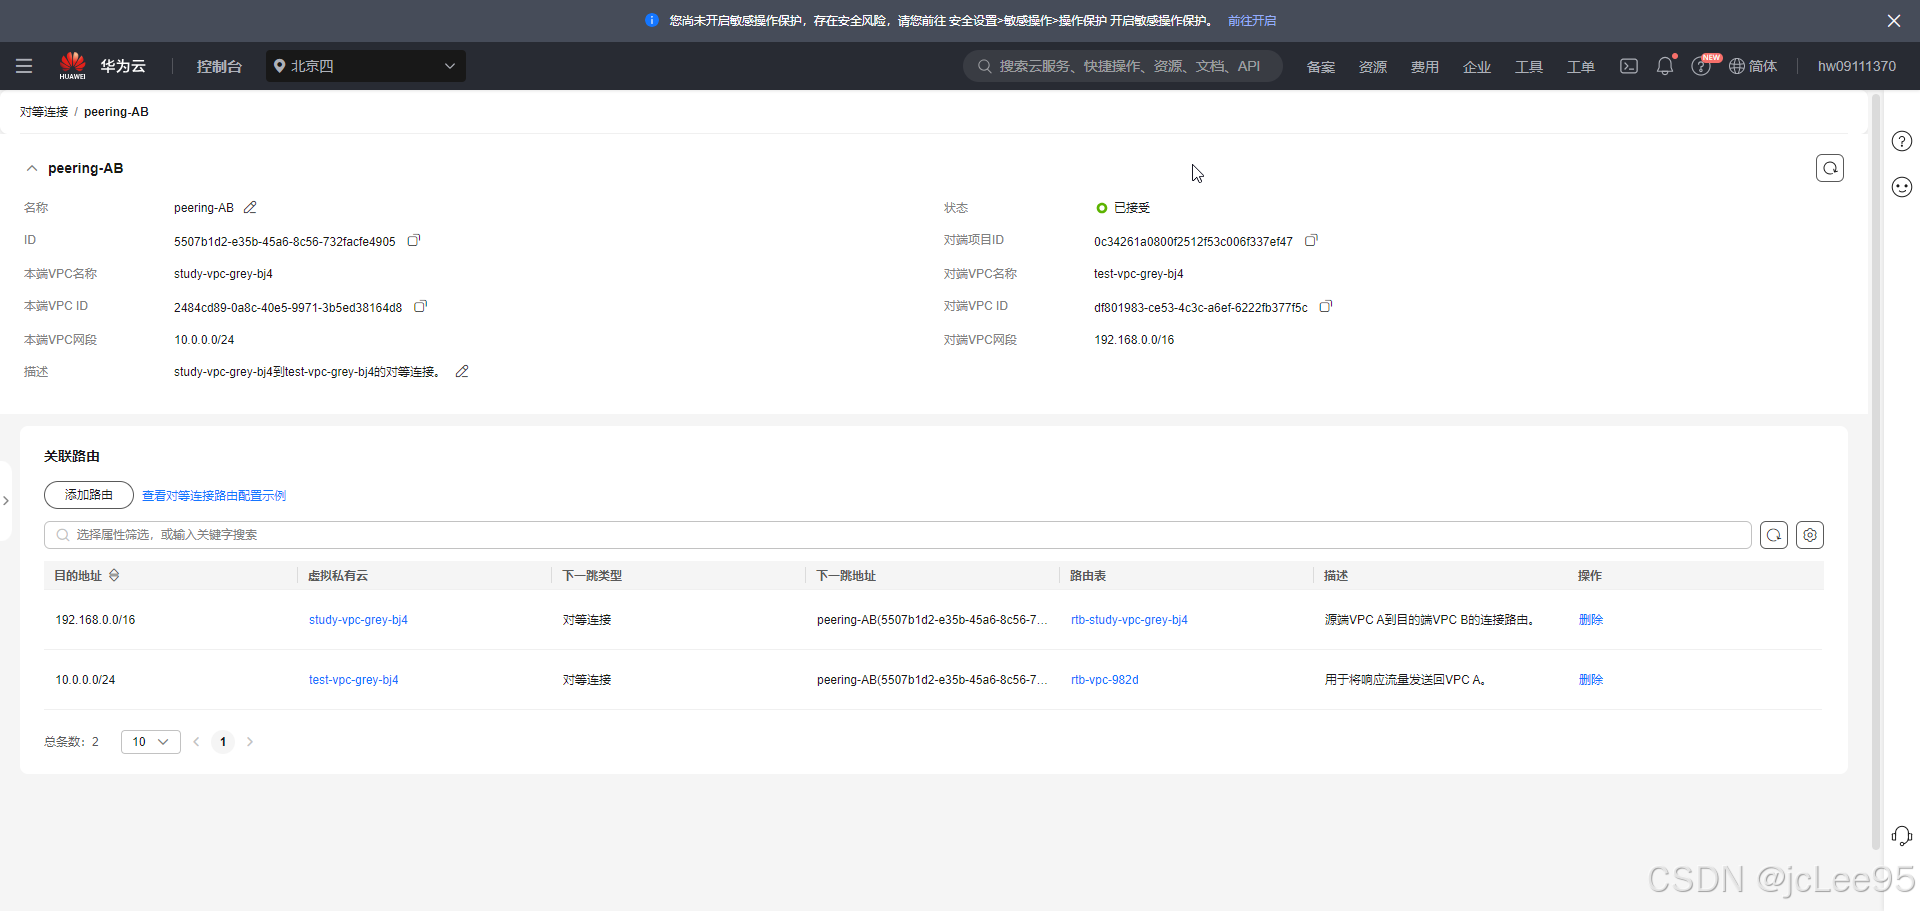This screenshot has height=911, width=1920.
Task: Focus the global cloud service search box
Action: tap(1123, 66)
